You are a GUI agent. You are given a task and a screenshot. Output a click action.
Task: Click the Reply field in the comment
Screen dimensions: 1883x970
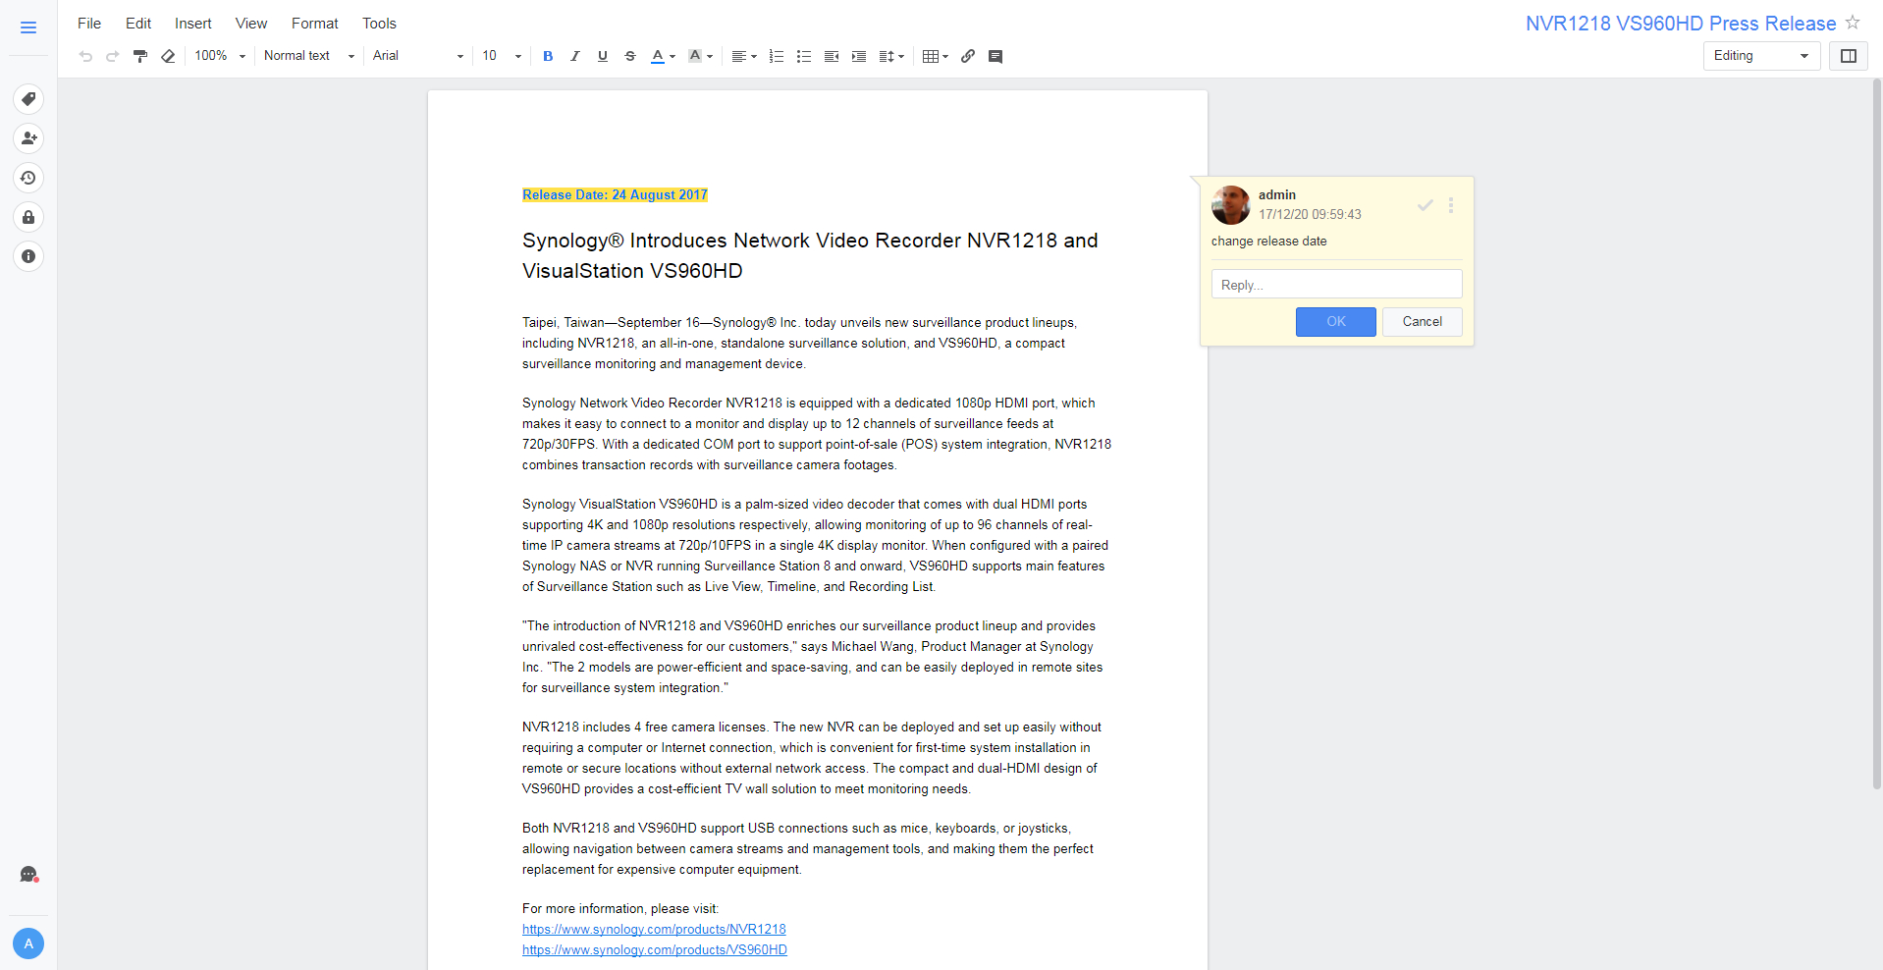pos(1336,284)
